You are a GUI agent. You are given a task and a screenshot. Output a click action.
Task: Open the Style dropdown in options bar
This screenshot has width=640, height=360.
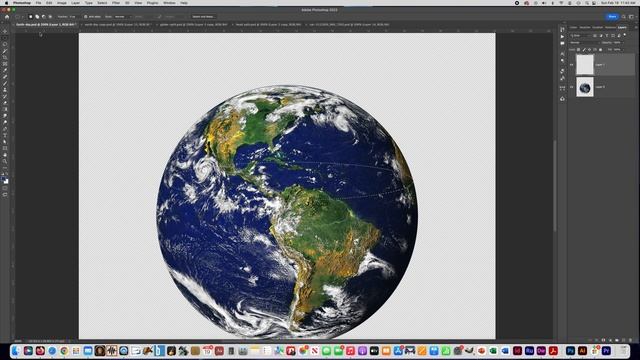click(123, 17)
